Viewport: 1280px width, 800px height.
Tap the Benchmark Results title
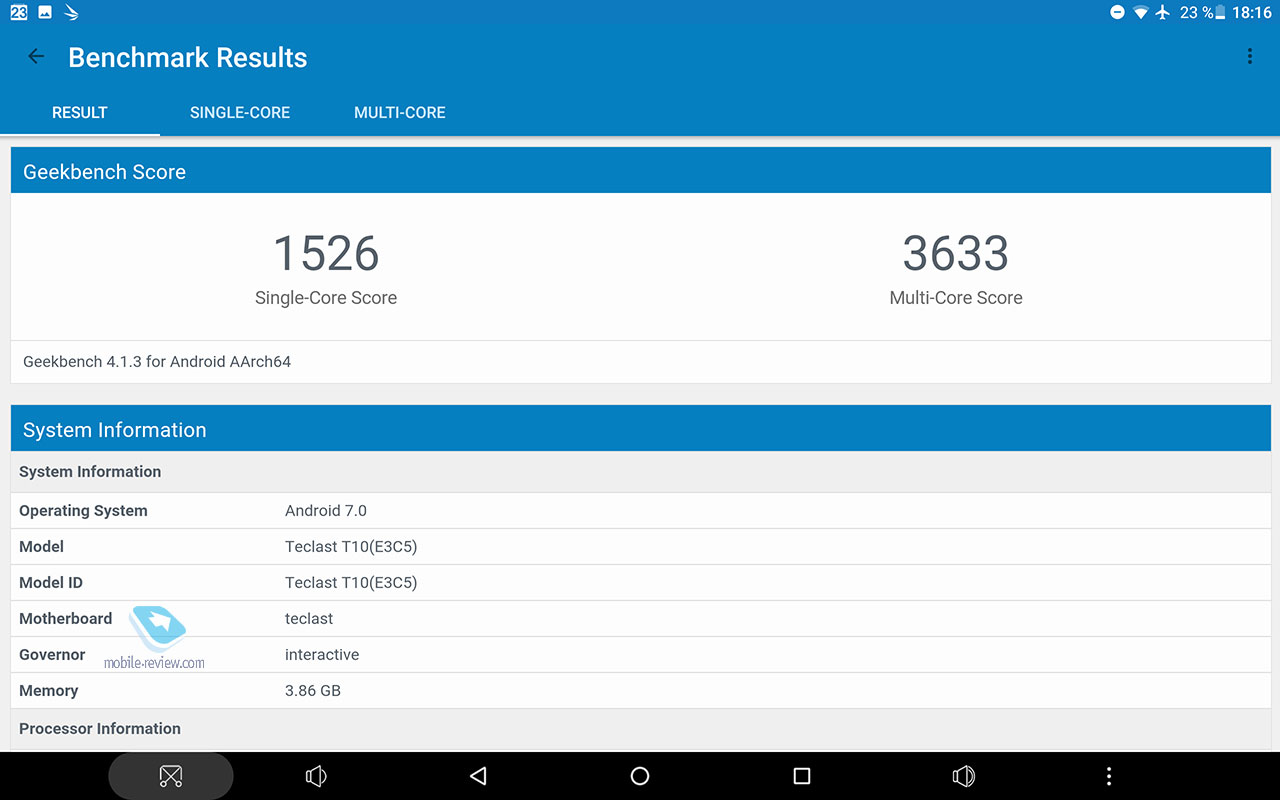tap(188, 58)
